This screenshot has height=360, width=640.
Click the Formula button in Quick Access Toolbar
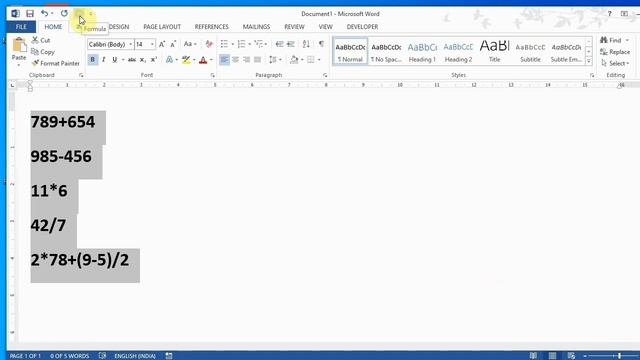click(x=79, y=13)
